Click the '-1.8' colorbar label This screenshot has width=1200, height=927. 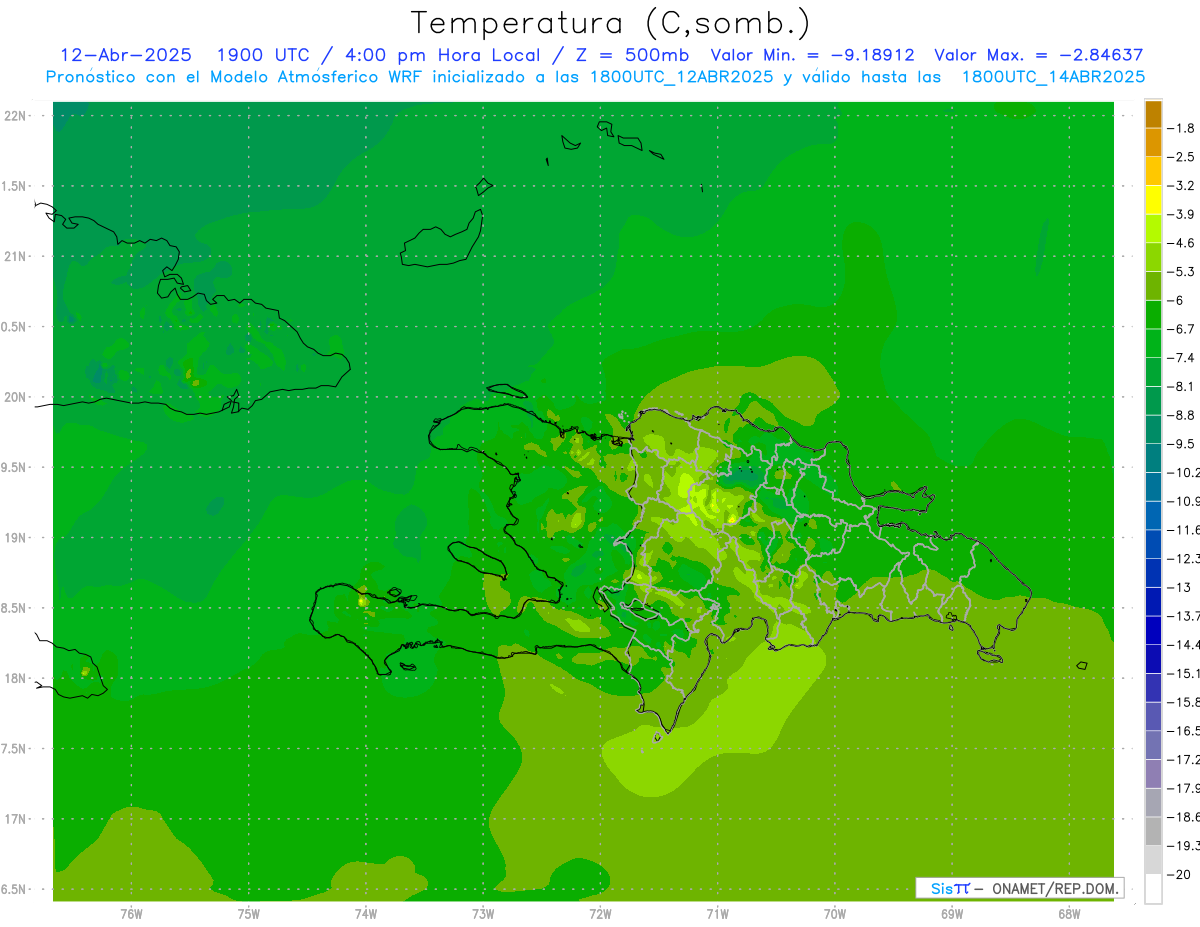(1181, 128)
